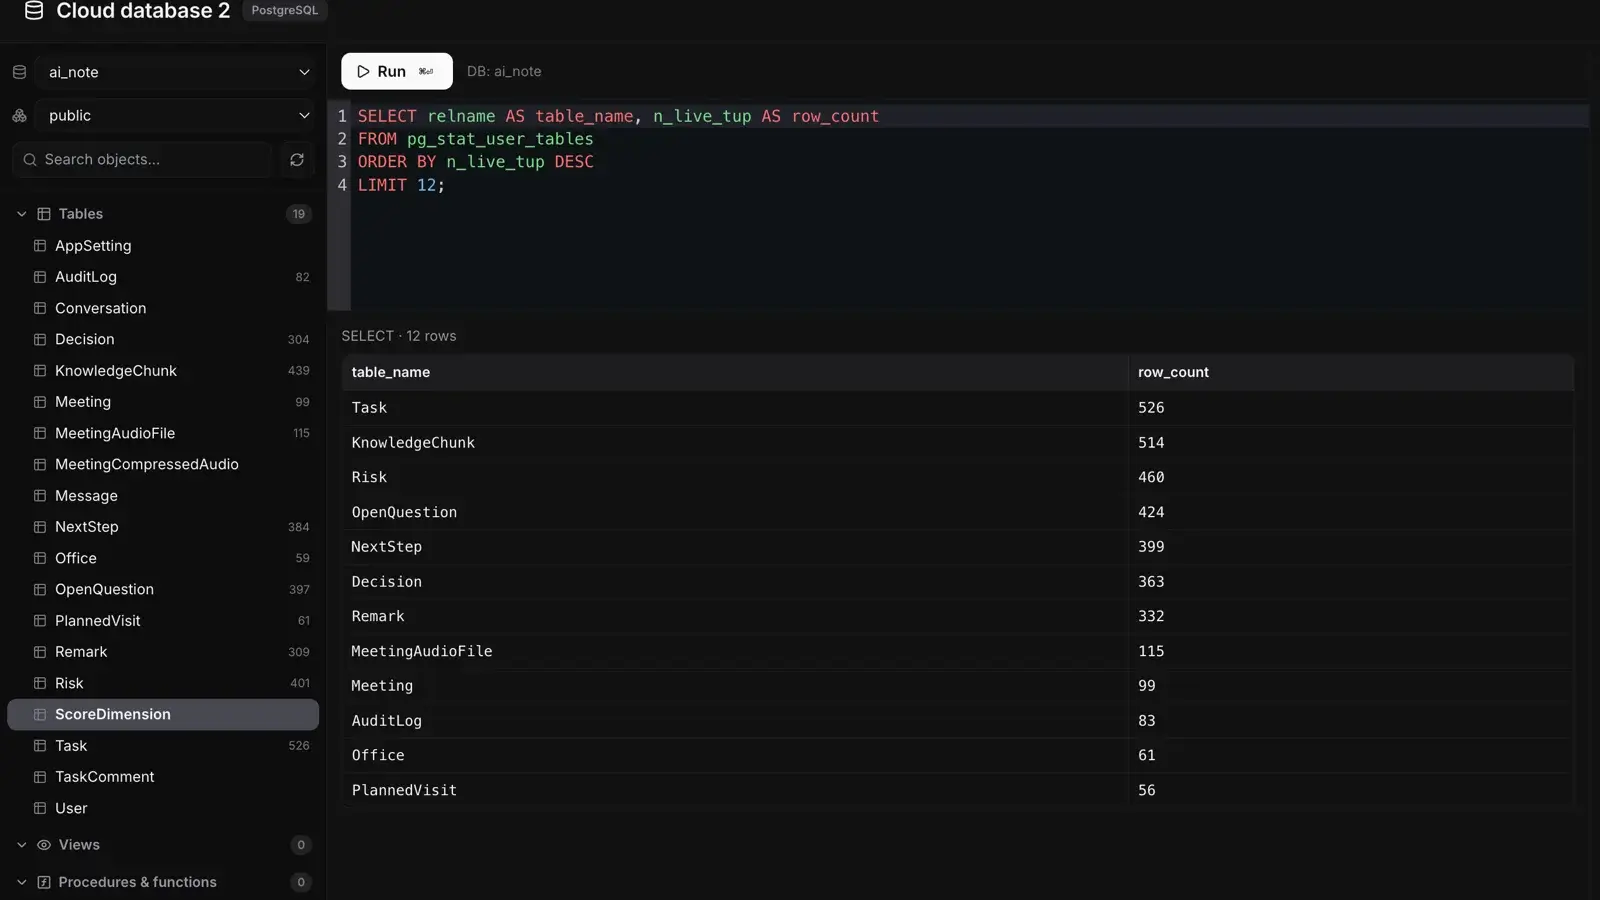Click the database icon left of ai_note
Viewport: 1600px width, 900px height.
(x=19, y=72)
